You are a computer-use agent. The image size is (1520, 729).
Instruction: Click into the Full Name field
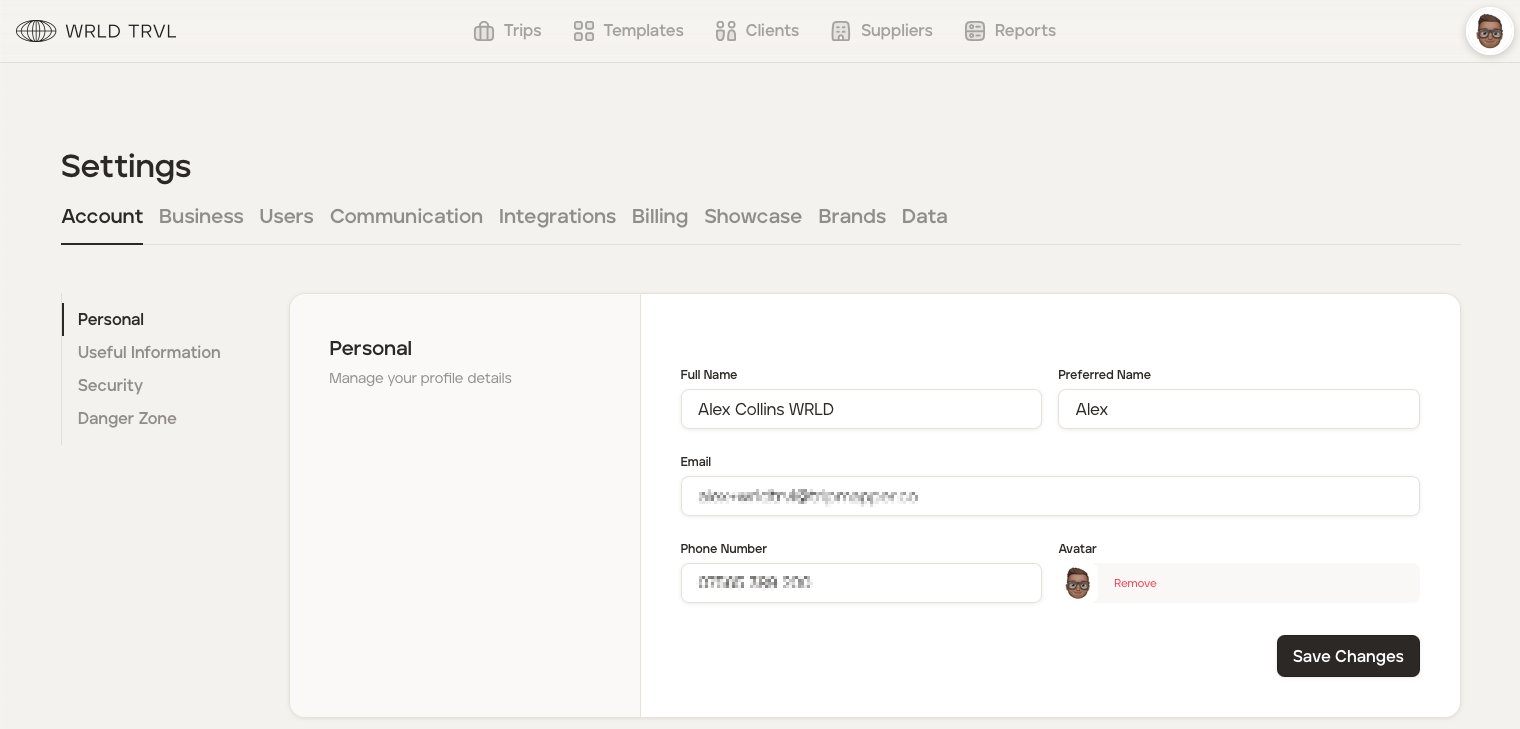click(x=861, y=409)
